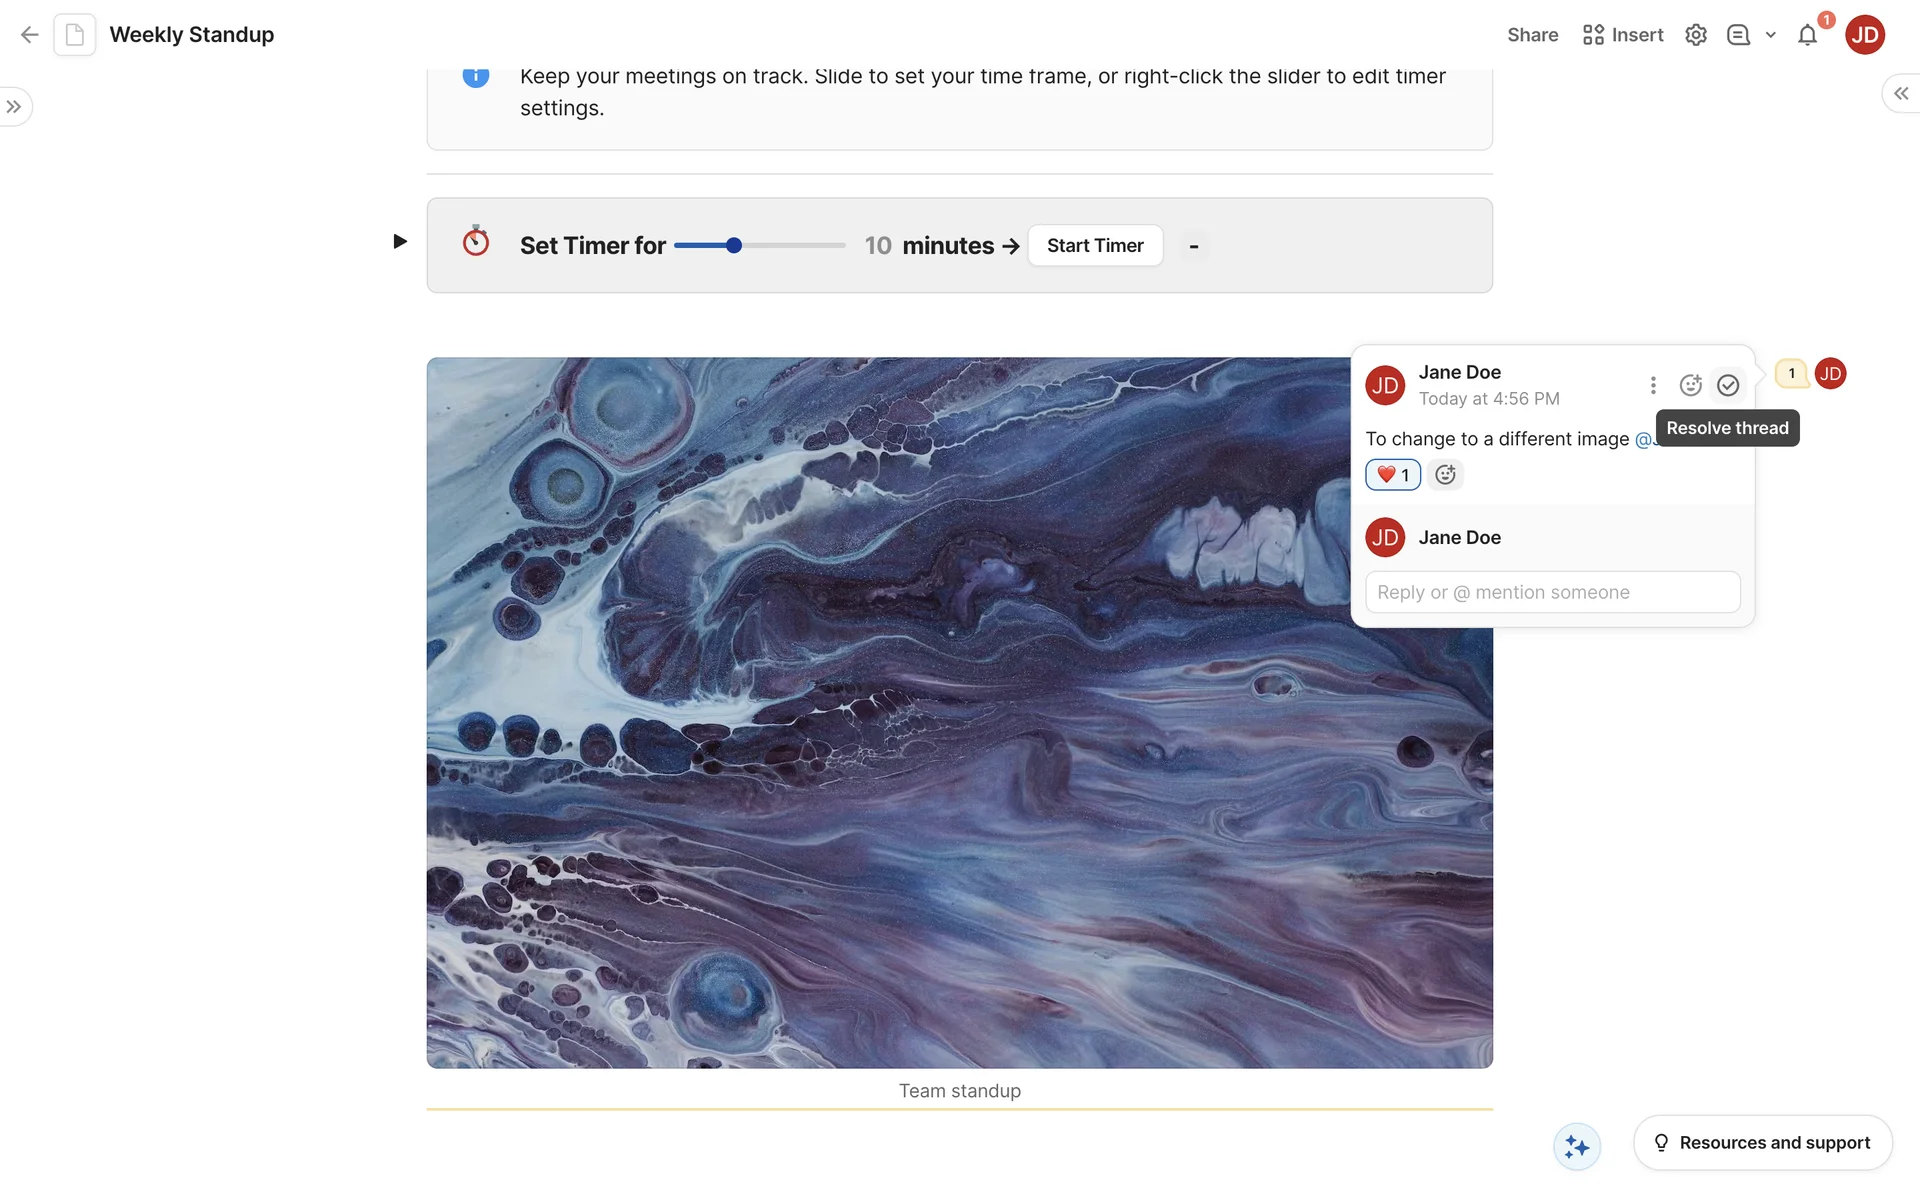Expand the timer section triangle
This screenshot has width=1920, height=1200.
point(399,241)
